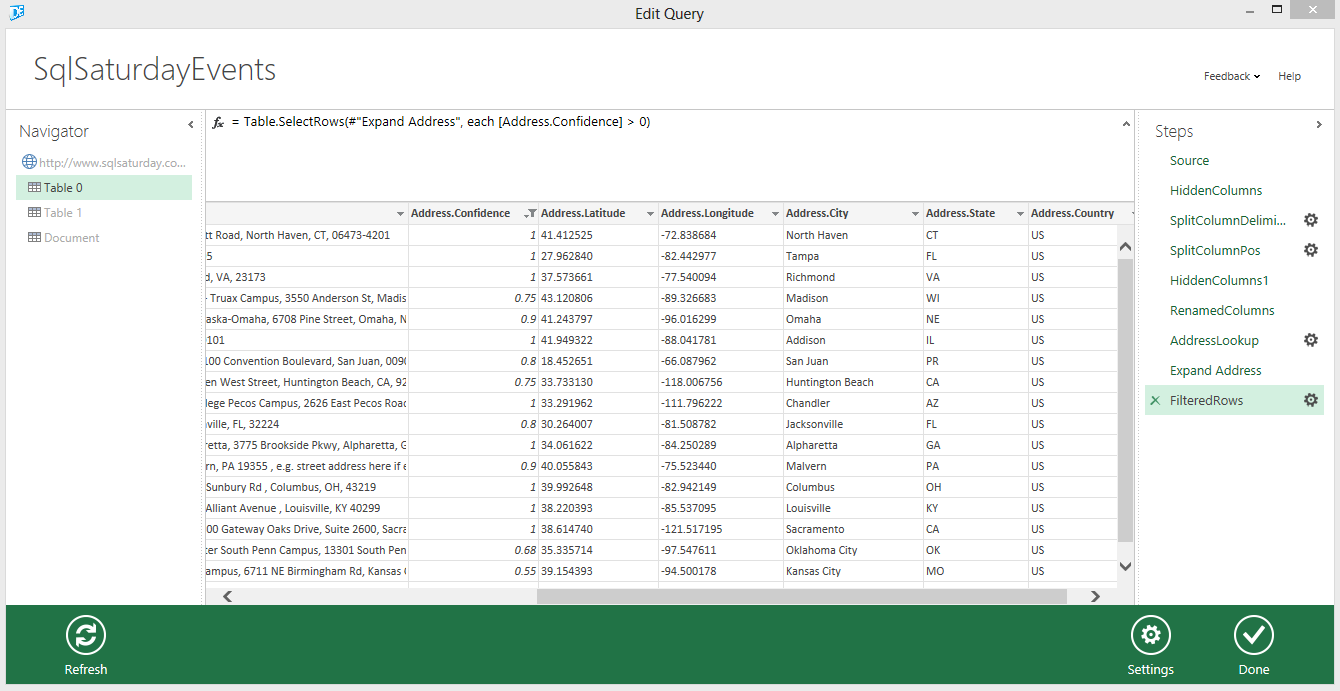The image size is (1340, 691).
Task: Click the SqlSaturdayEvents query name
Action: coord(155,70)
